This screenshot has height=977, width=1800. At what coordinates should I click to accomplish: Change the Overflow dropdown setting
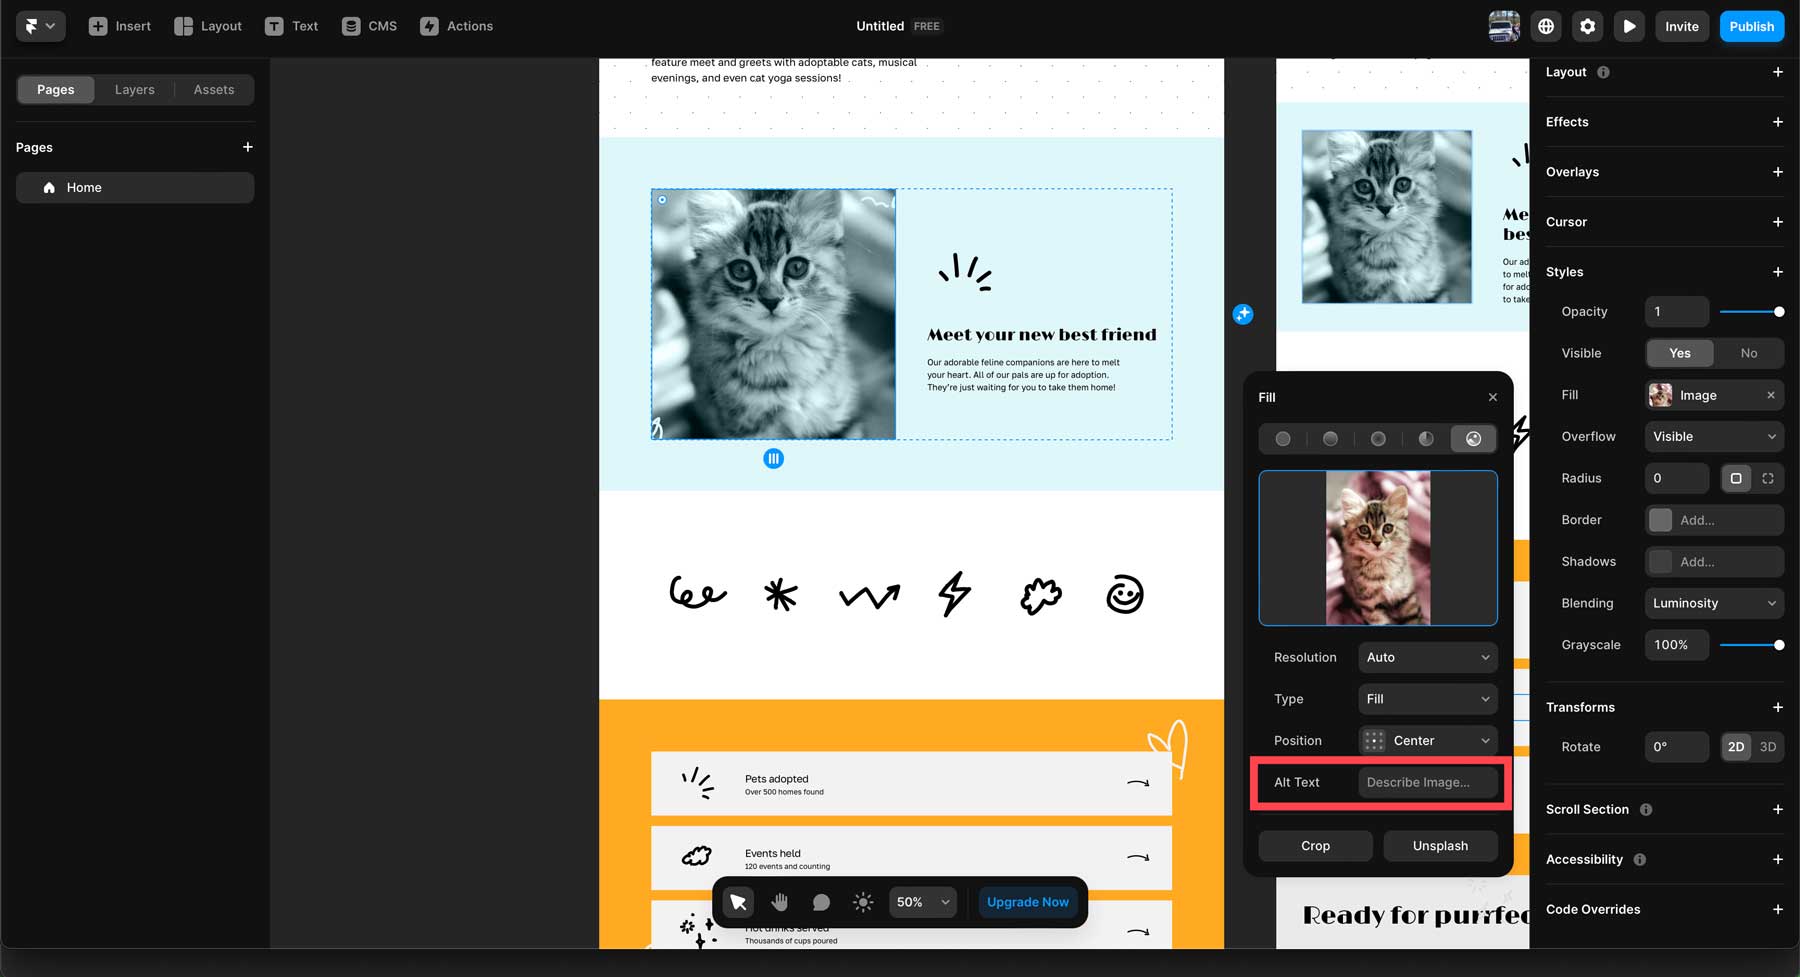pos(1713,437)
